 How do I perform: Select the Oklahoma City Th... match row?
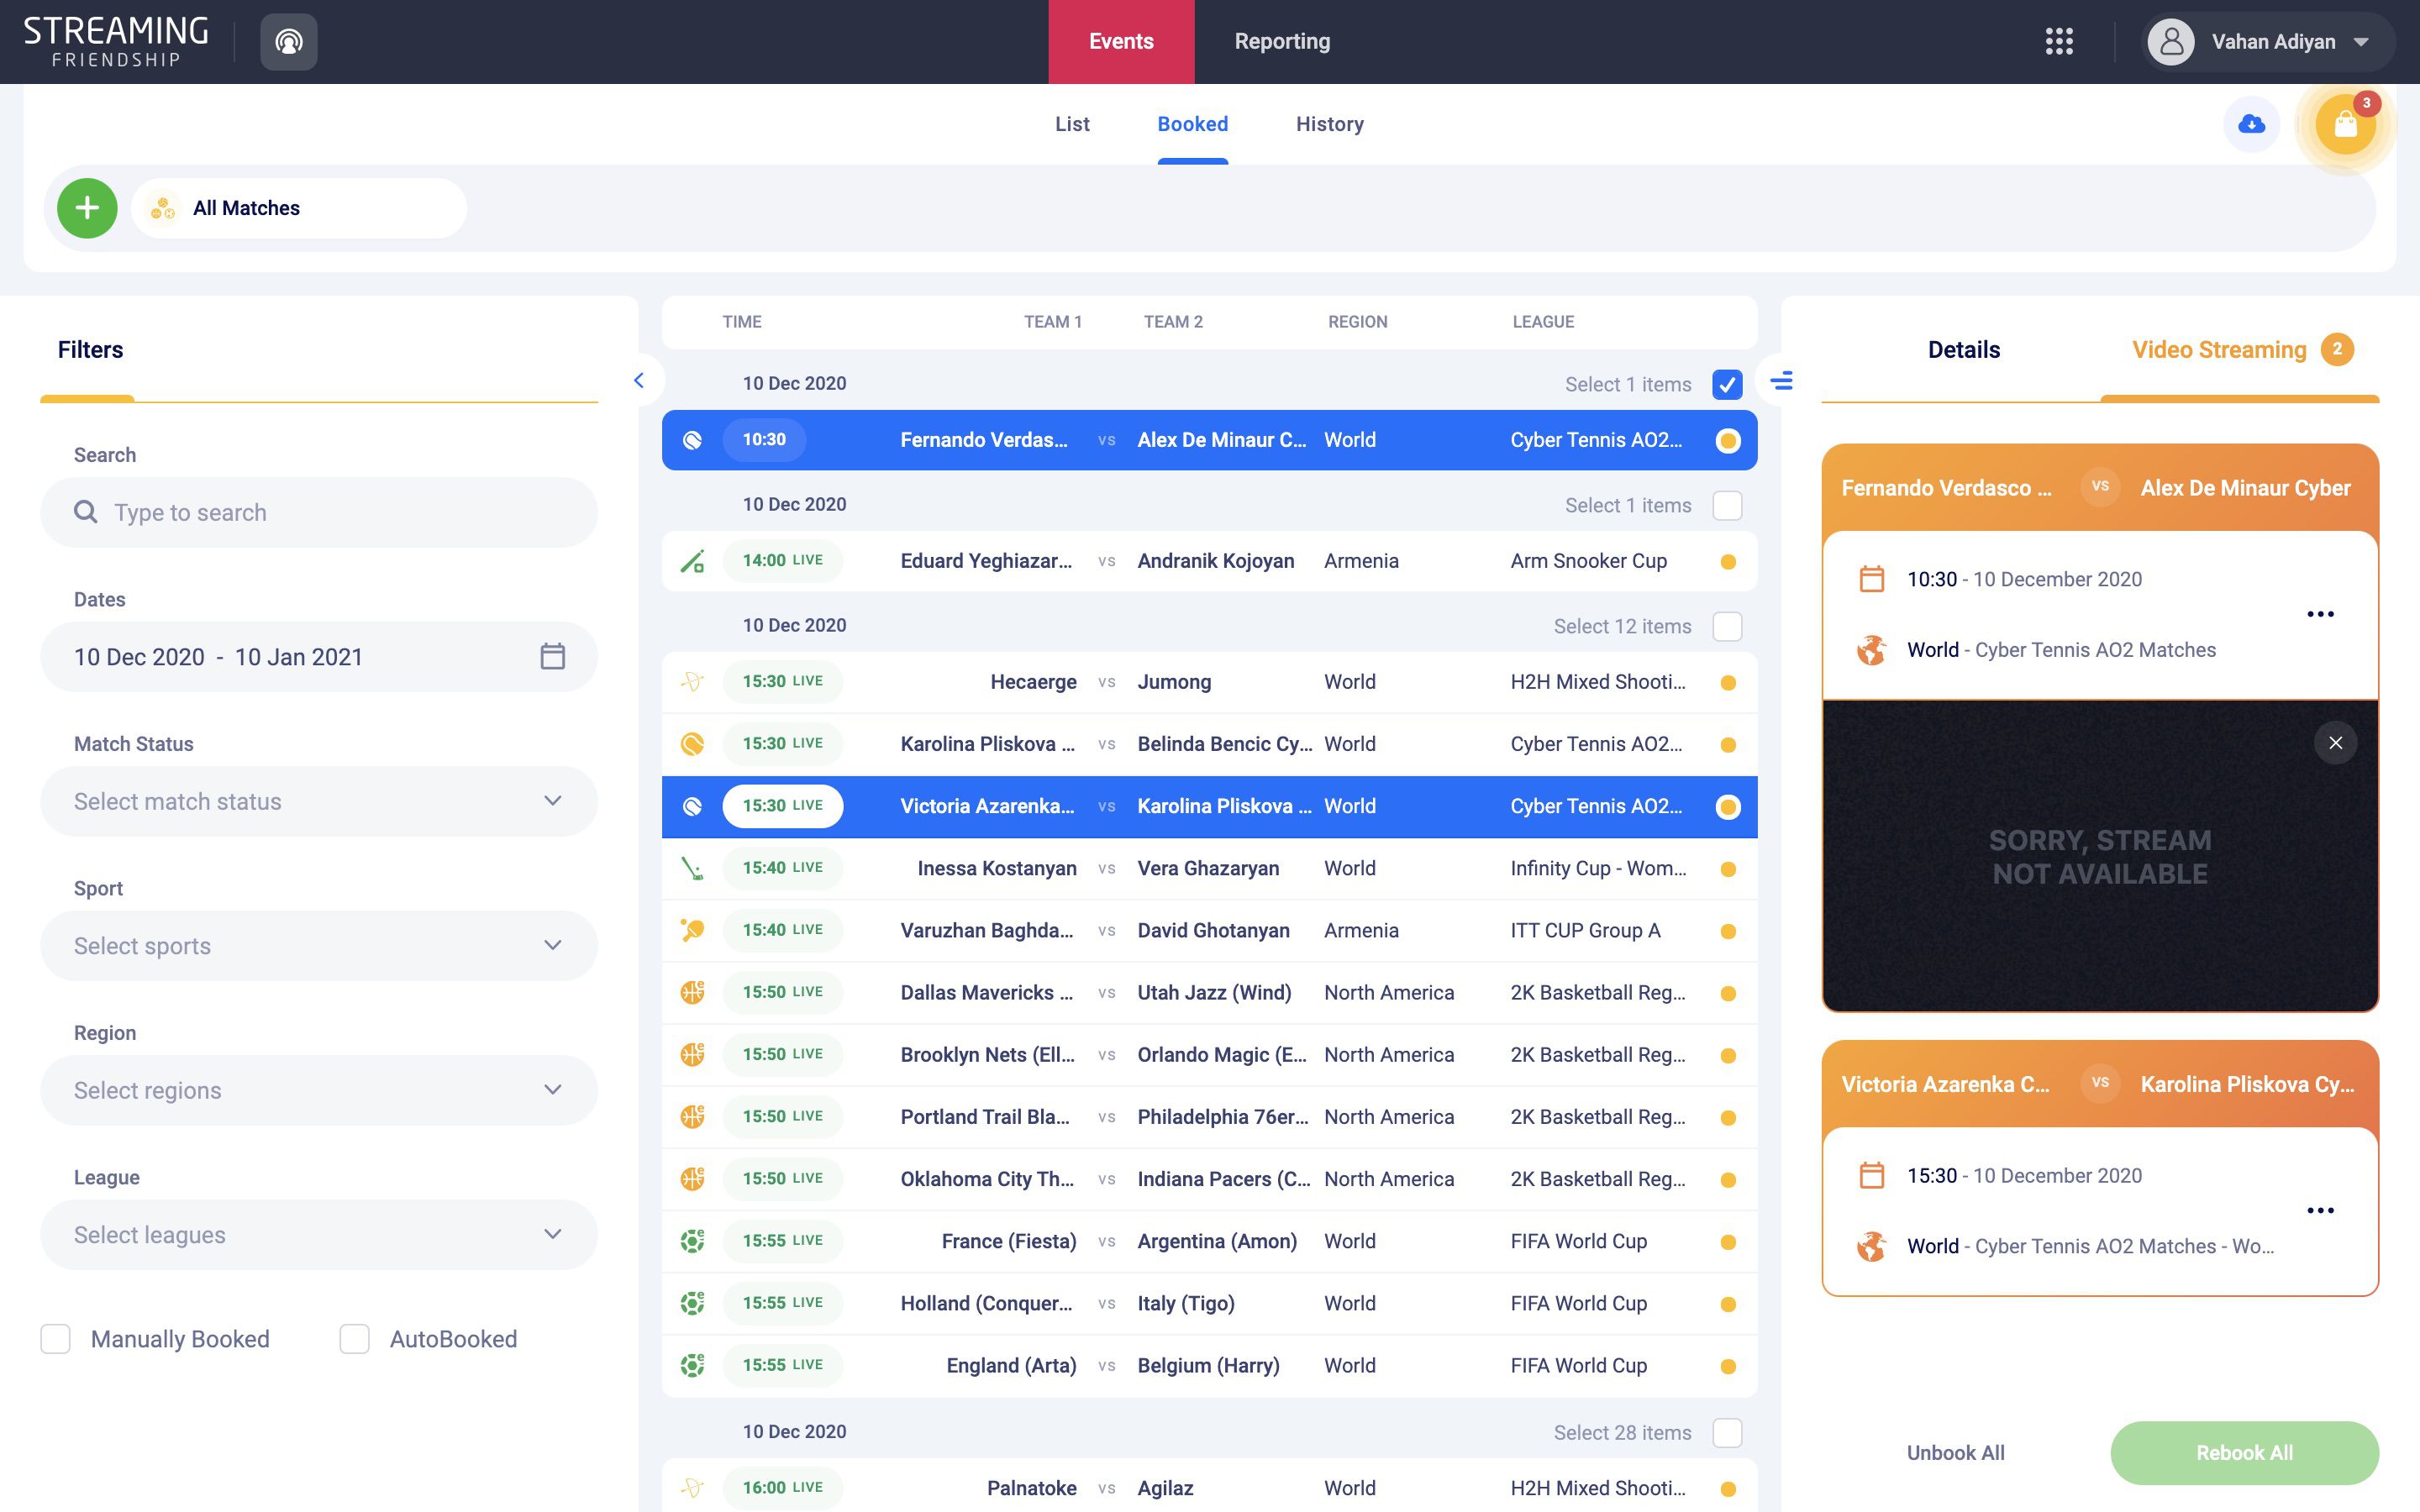point(1209,1179)
